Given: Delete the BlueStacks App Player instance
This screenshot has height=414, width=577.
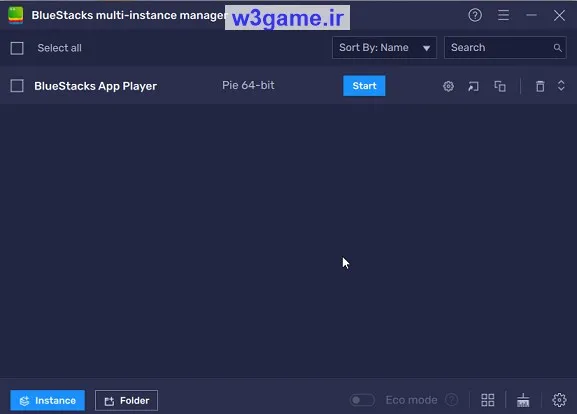Looking at the screenshot, I should coord(540,86).
